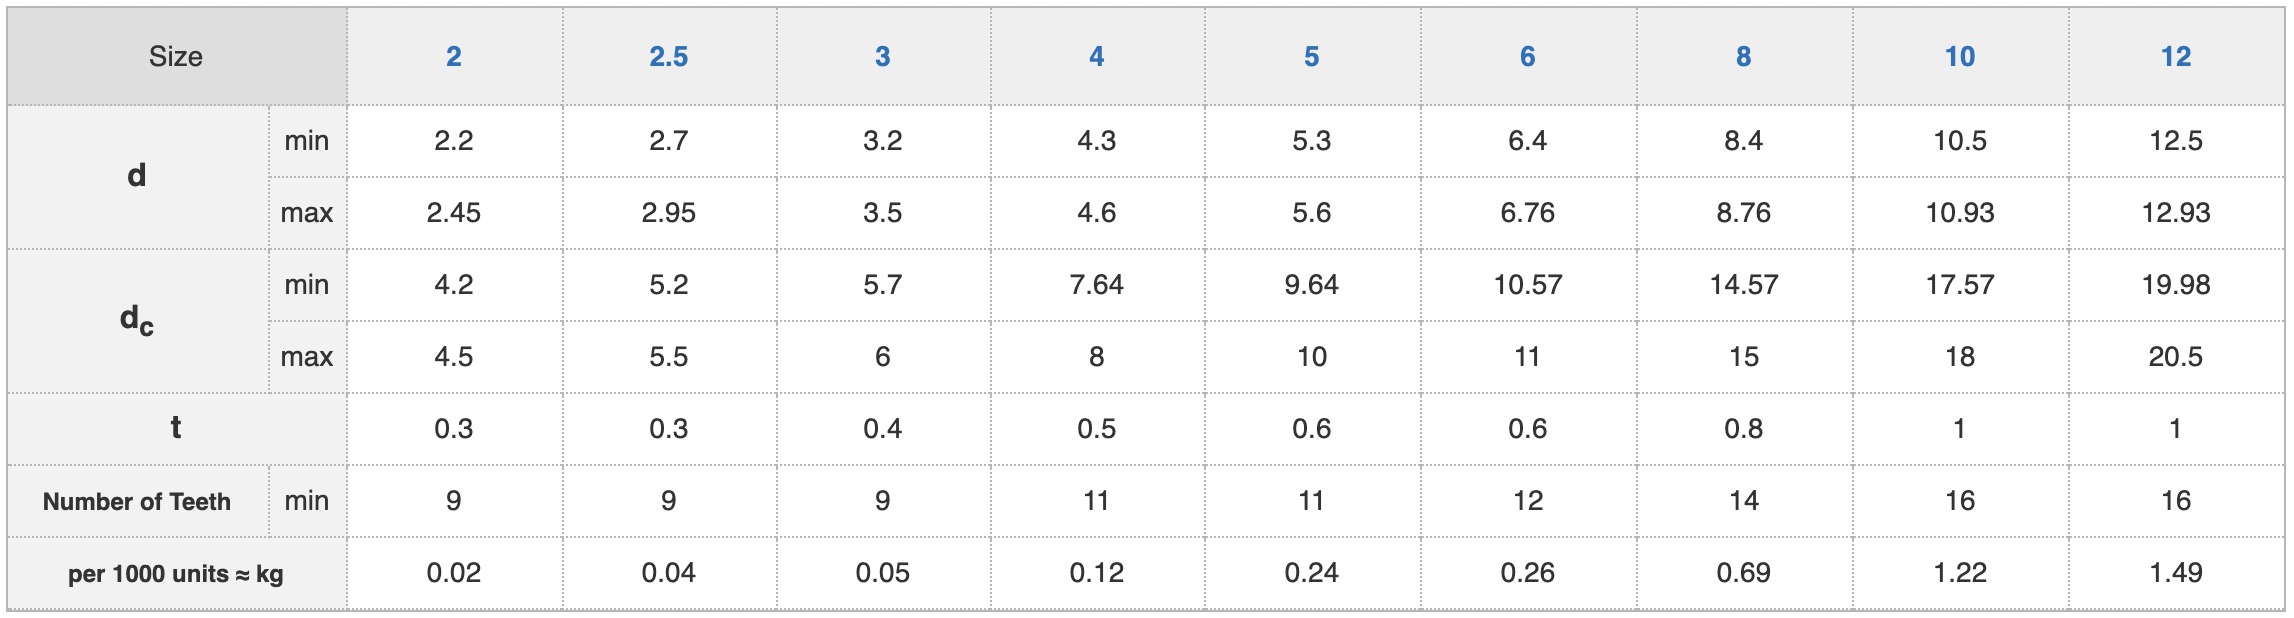2294x618 pixels.
Task: Select the Size header cell
Action: 177,57
